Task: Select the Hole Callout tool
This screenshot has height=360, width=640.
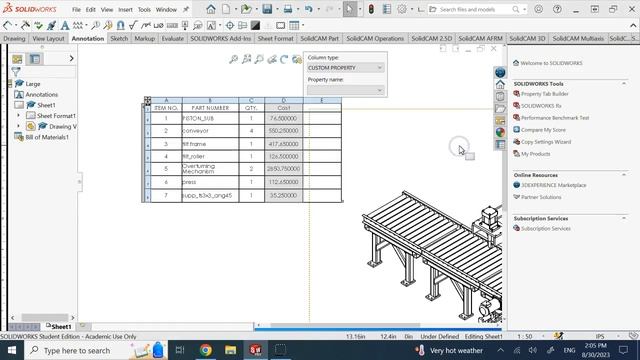Action: pos(158,25)
